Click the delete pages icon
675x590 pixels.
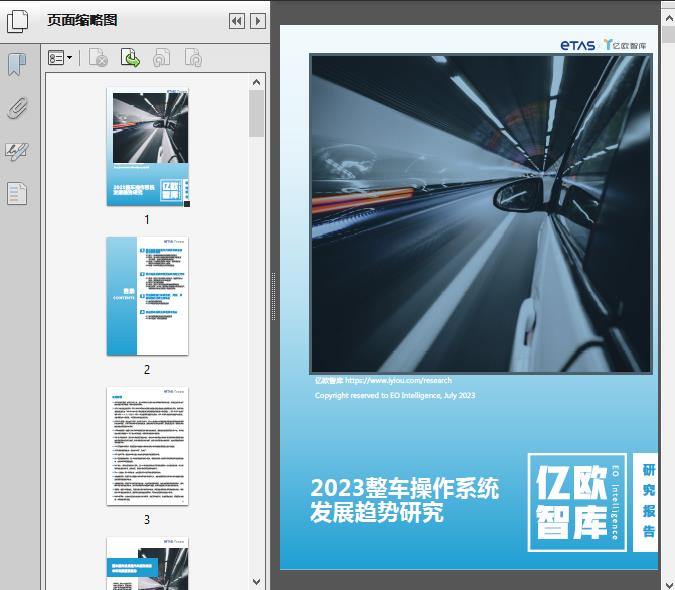98,58
